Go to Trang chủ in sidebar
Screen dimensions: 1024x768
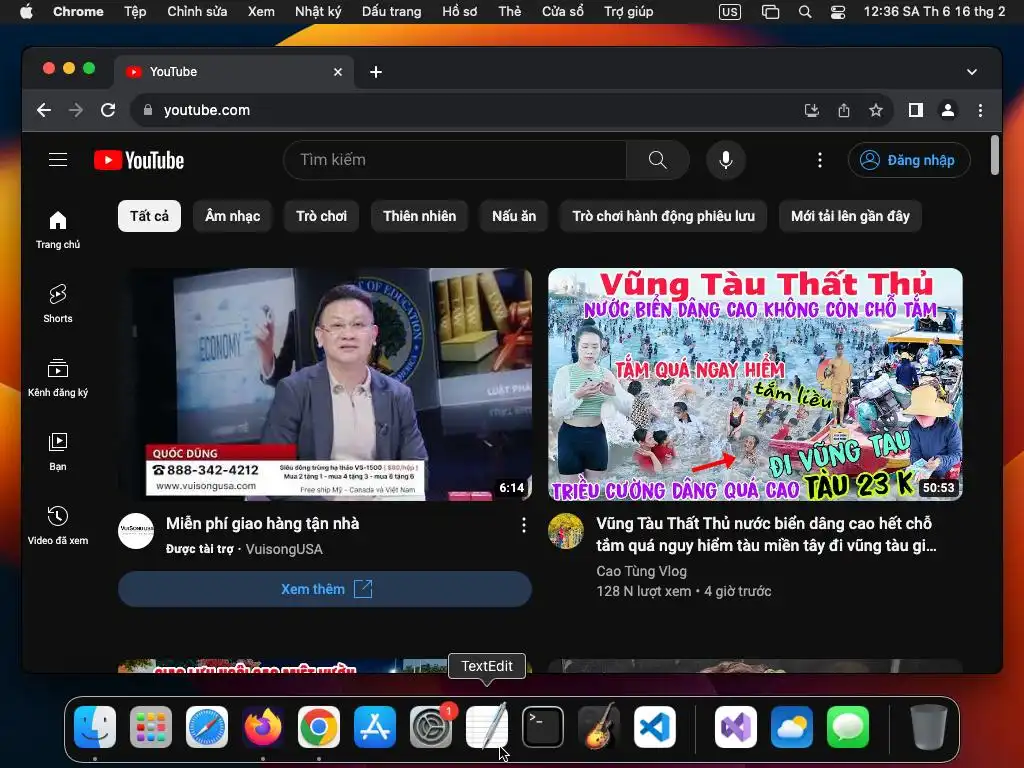[x=58, y=229]
